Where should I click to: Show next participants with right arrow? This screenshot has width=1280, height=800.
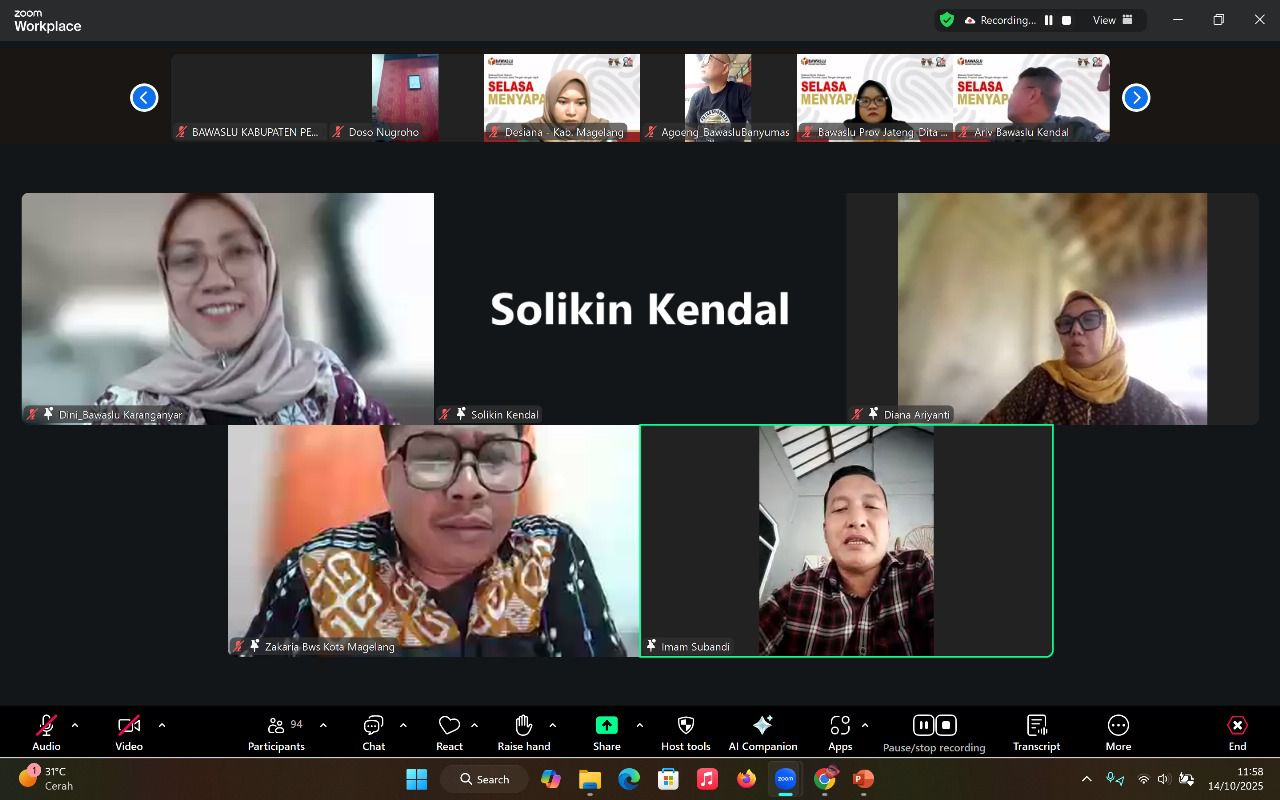[x=1136, y=97]
